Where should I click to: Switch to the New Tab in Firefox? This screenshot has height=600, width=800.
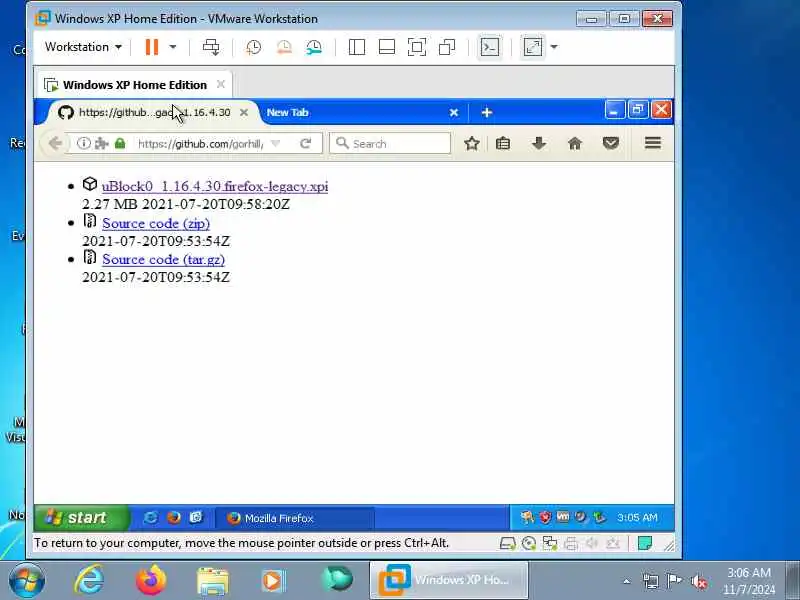click(x=357, y=112)
